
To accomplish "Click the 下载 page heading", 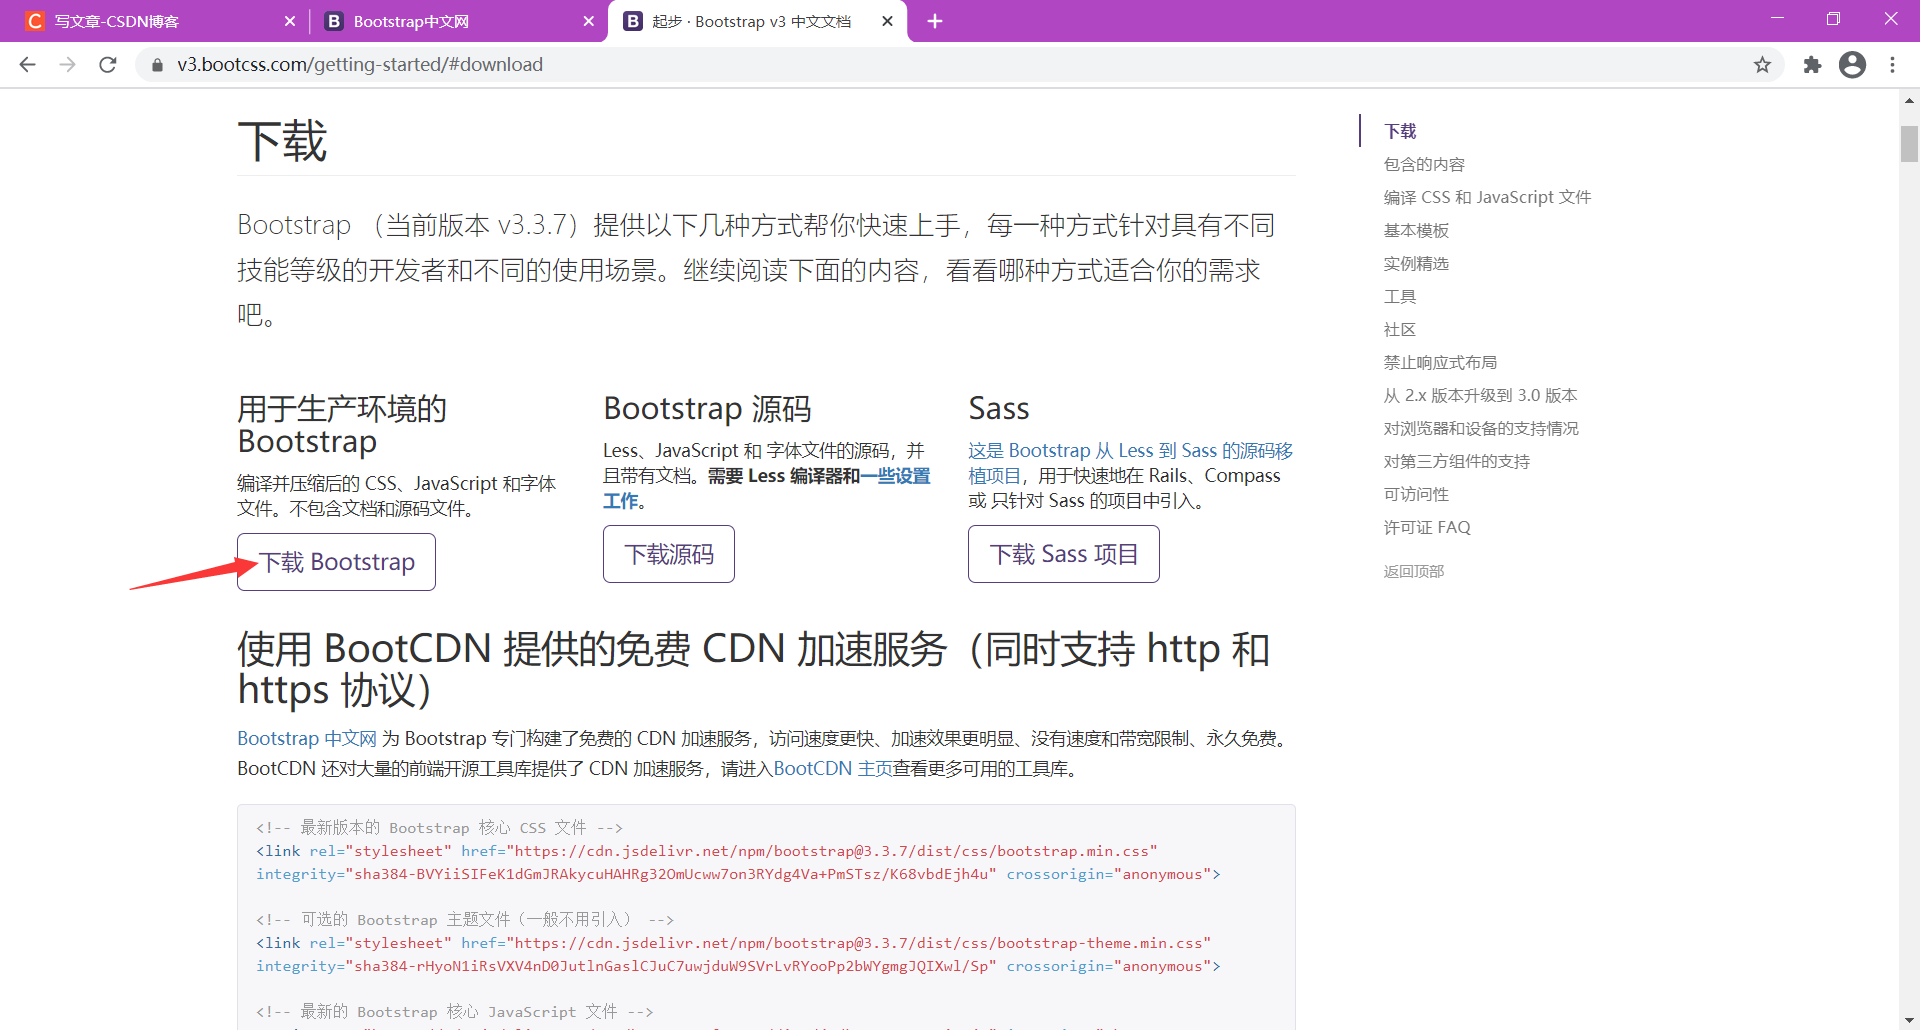I will pyautogui.click(x=282, y=141).
